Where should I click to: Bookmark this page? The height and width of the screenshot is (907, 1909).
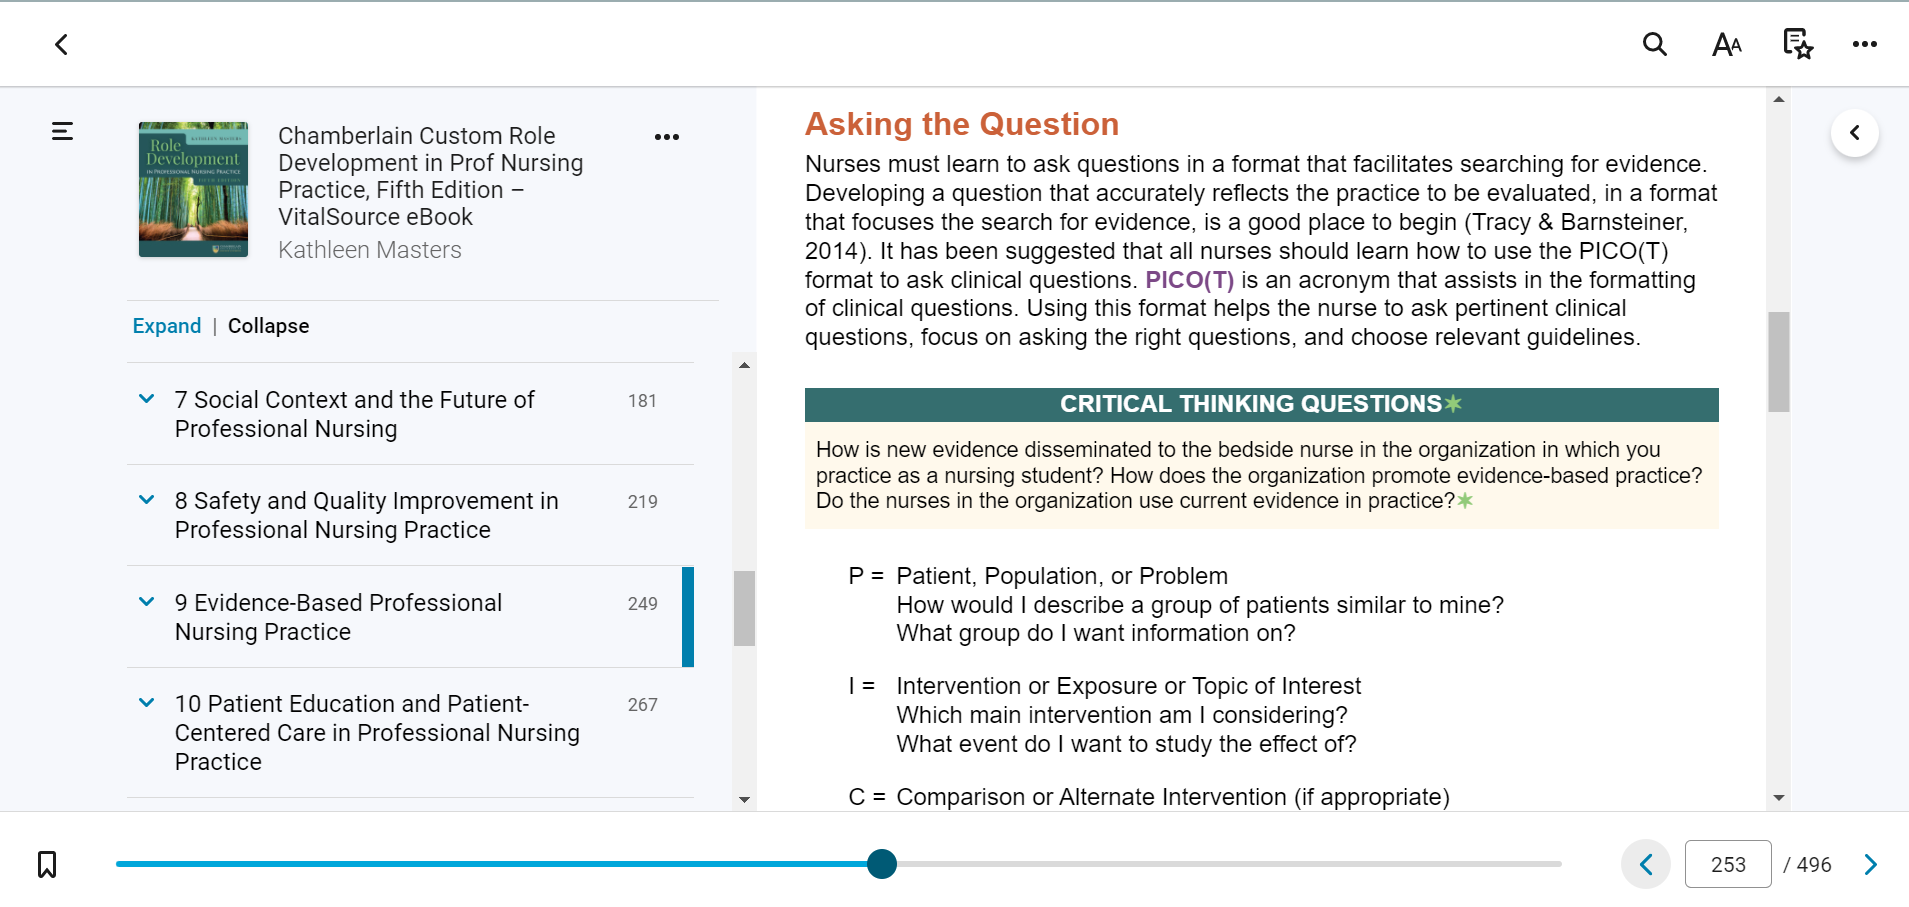point(47,864)
